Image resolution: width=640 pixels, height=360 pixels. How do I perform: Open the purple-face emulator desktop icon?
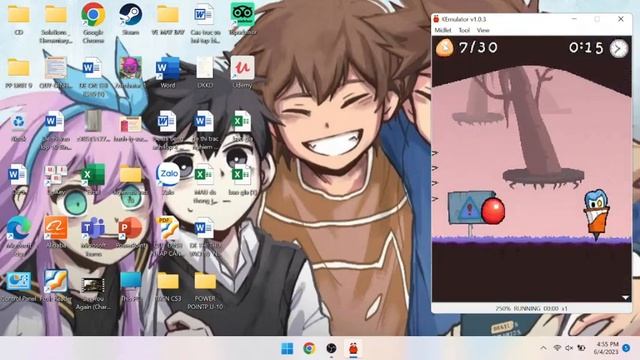pyautogui.click(x=131, y=73)
